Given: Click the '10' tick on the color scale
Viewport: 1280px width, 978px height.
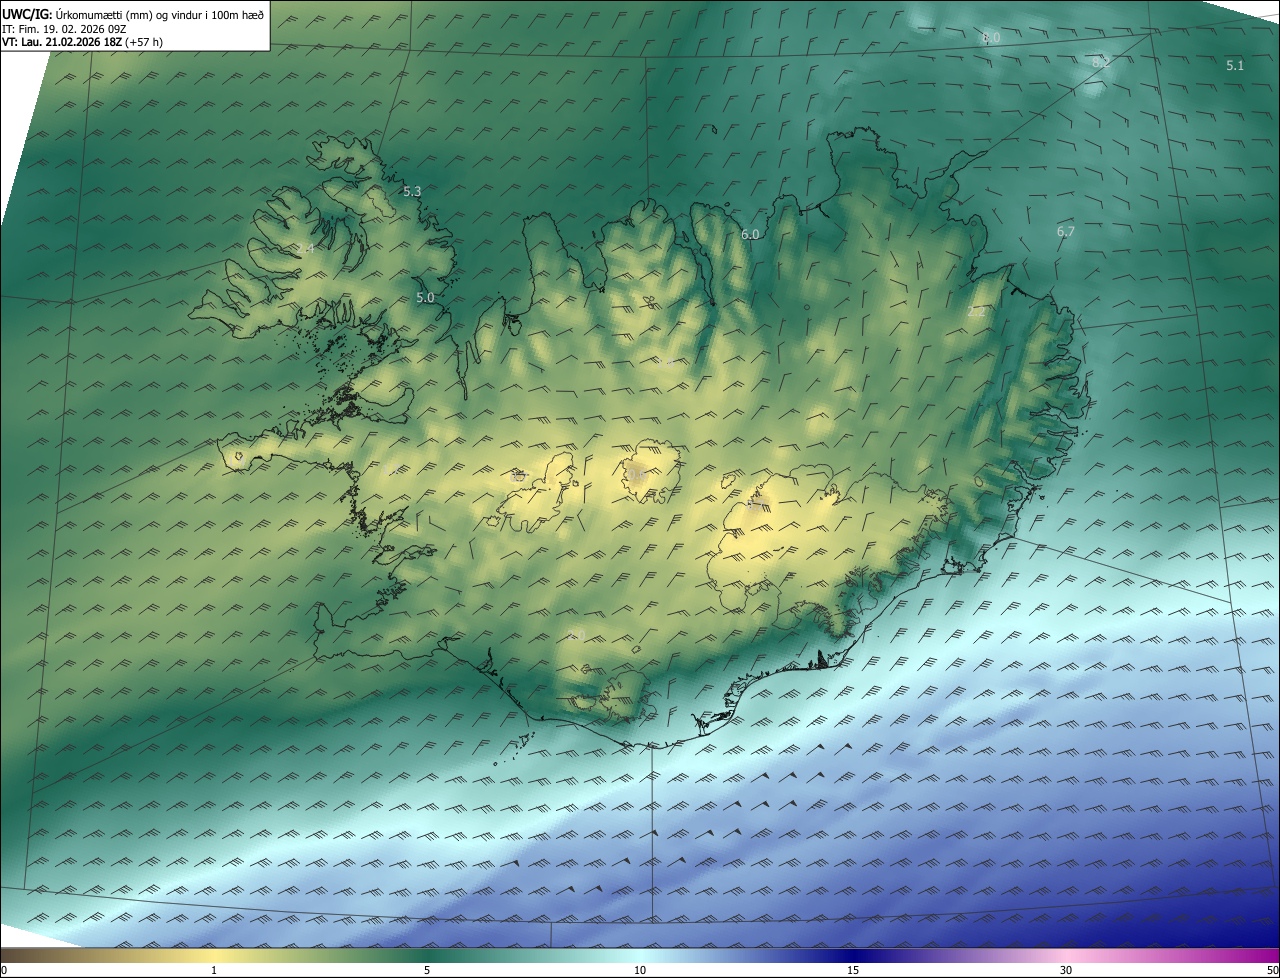Looking at the screenshot, I should pos(640,970).
